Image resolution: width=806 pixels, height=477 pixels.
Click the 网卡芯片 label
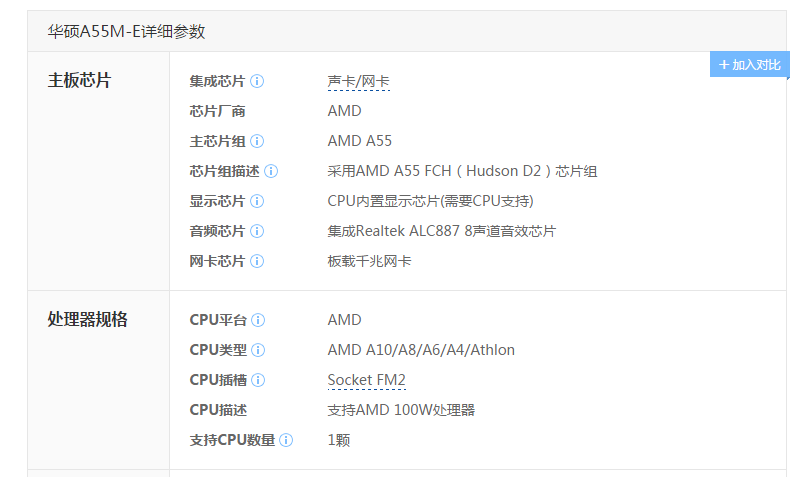(217, 261)
